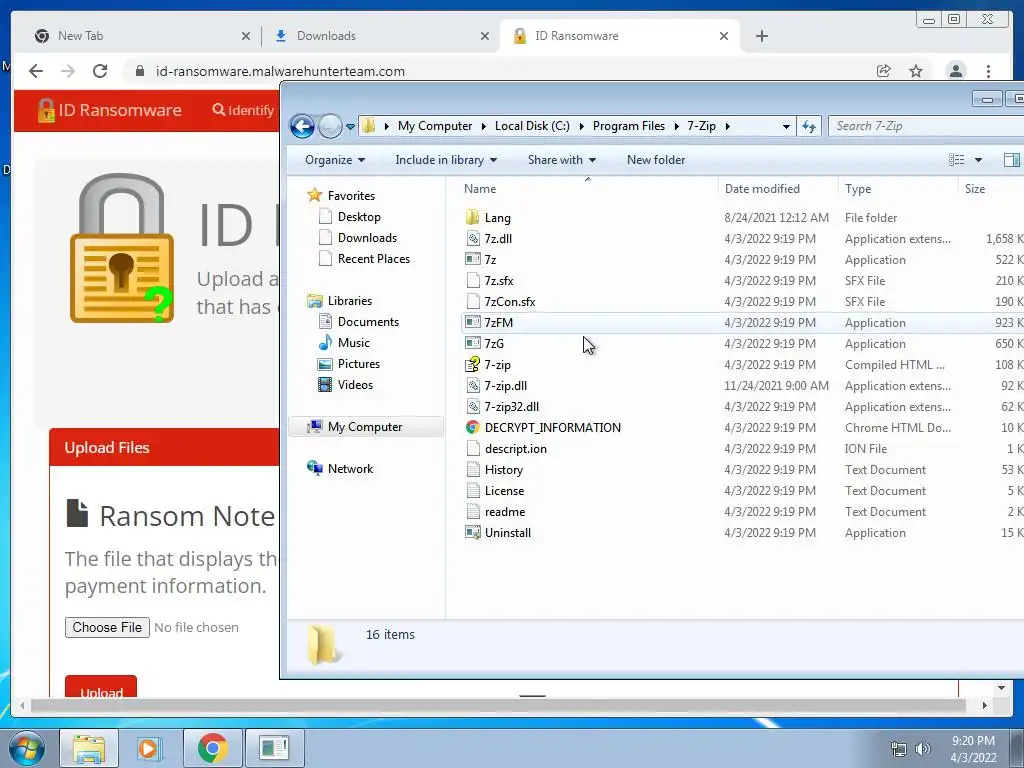This screenshot has width=1024, height=768.
Task: Click the red Upload button
Action: tap(101, 687)
